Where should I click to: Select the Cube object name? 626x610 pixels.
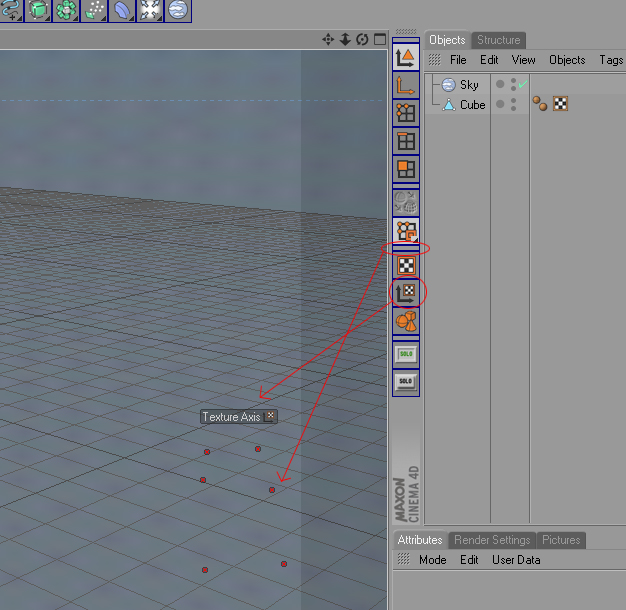click(473, 105)
